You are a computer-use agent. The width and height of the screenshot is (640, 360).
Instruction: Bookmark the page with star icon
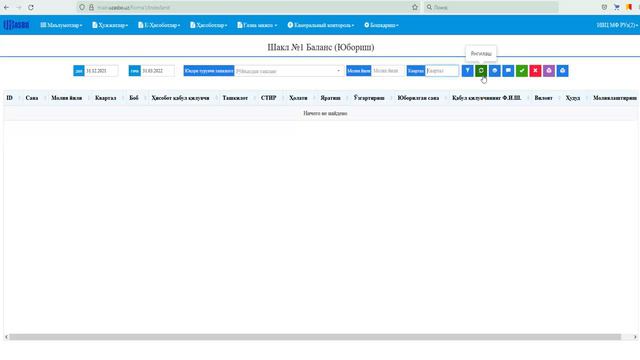(415, 7)
